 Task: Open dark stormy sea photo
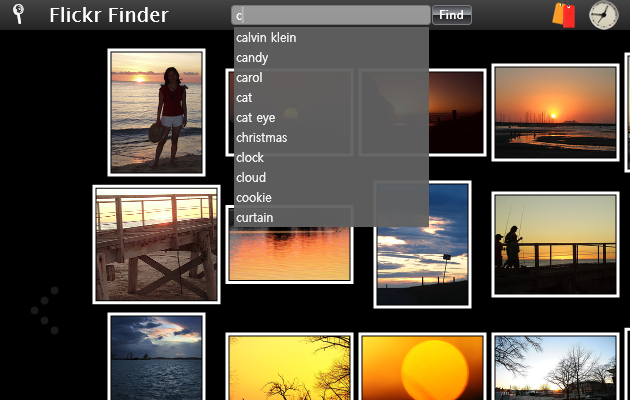pos(157,357)
